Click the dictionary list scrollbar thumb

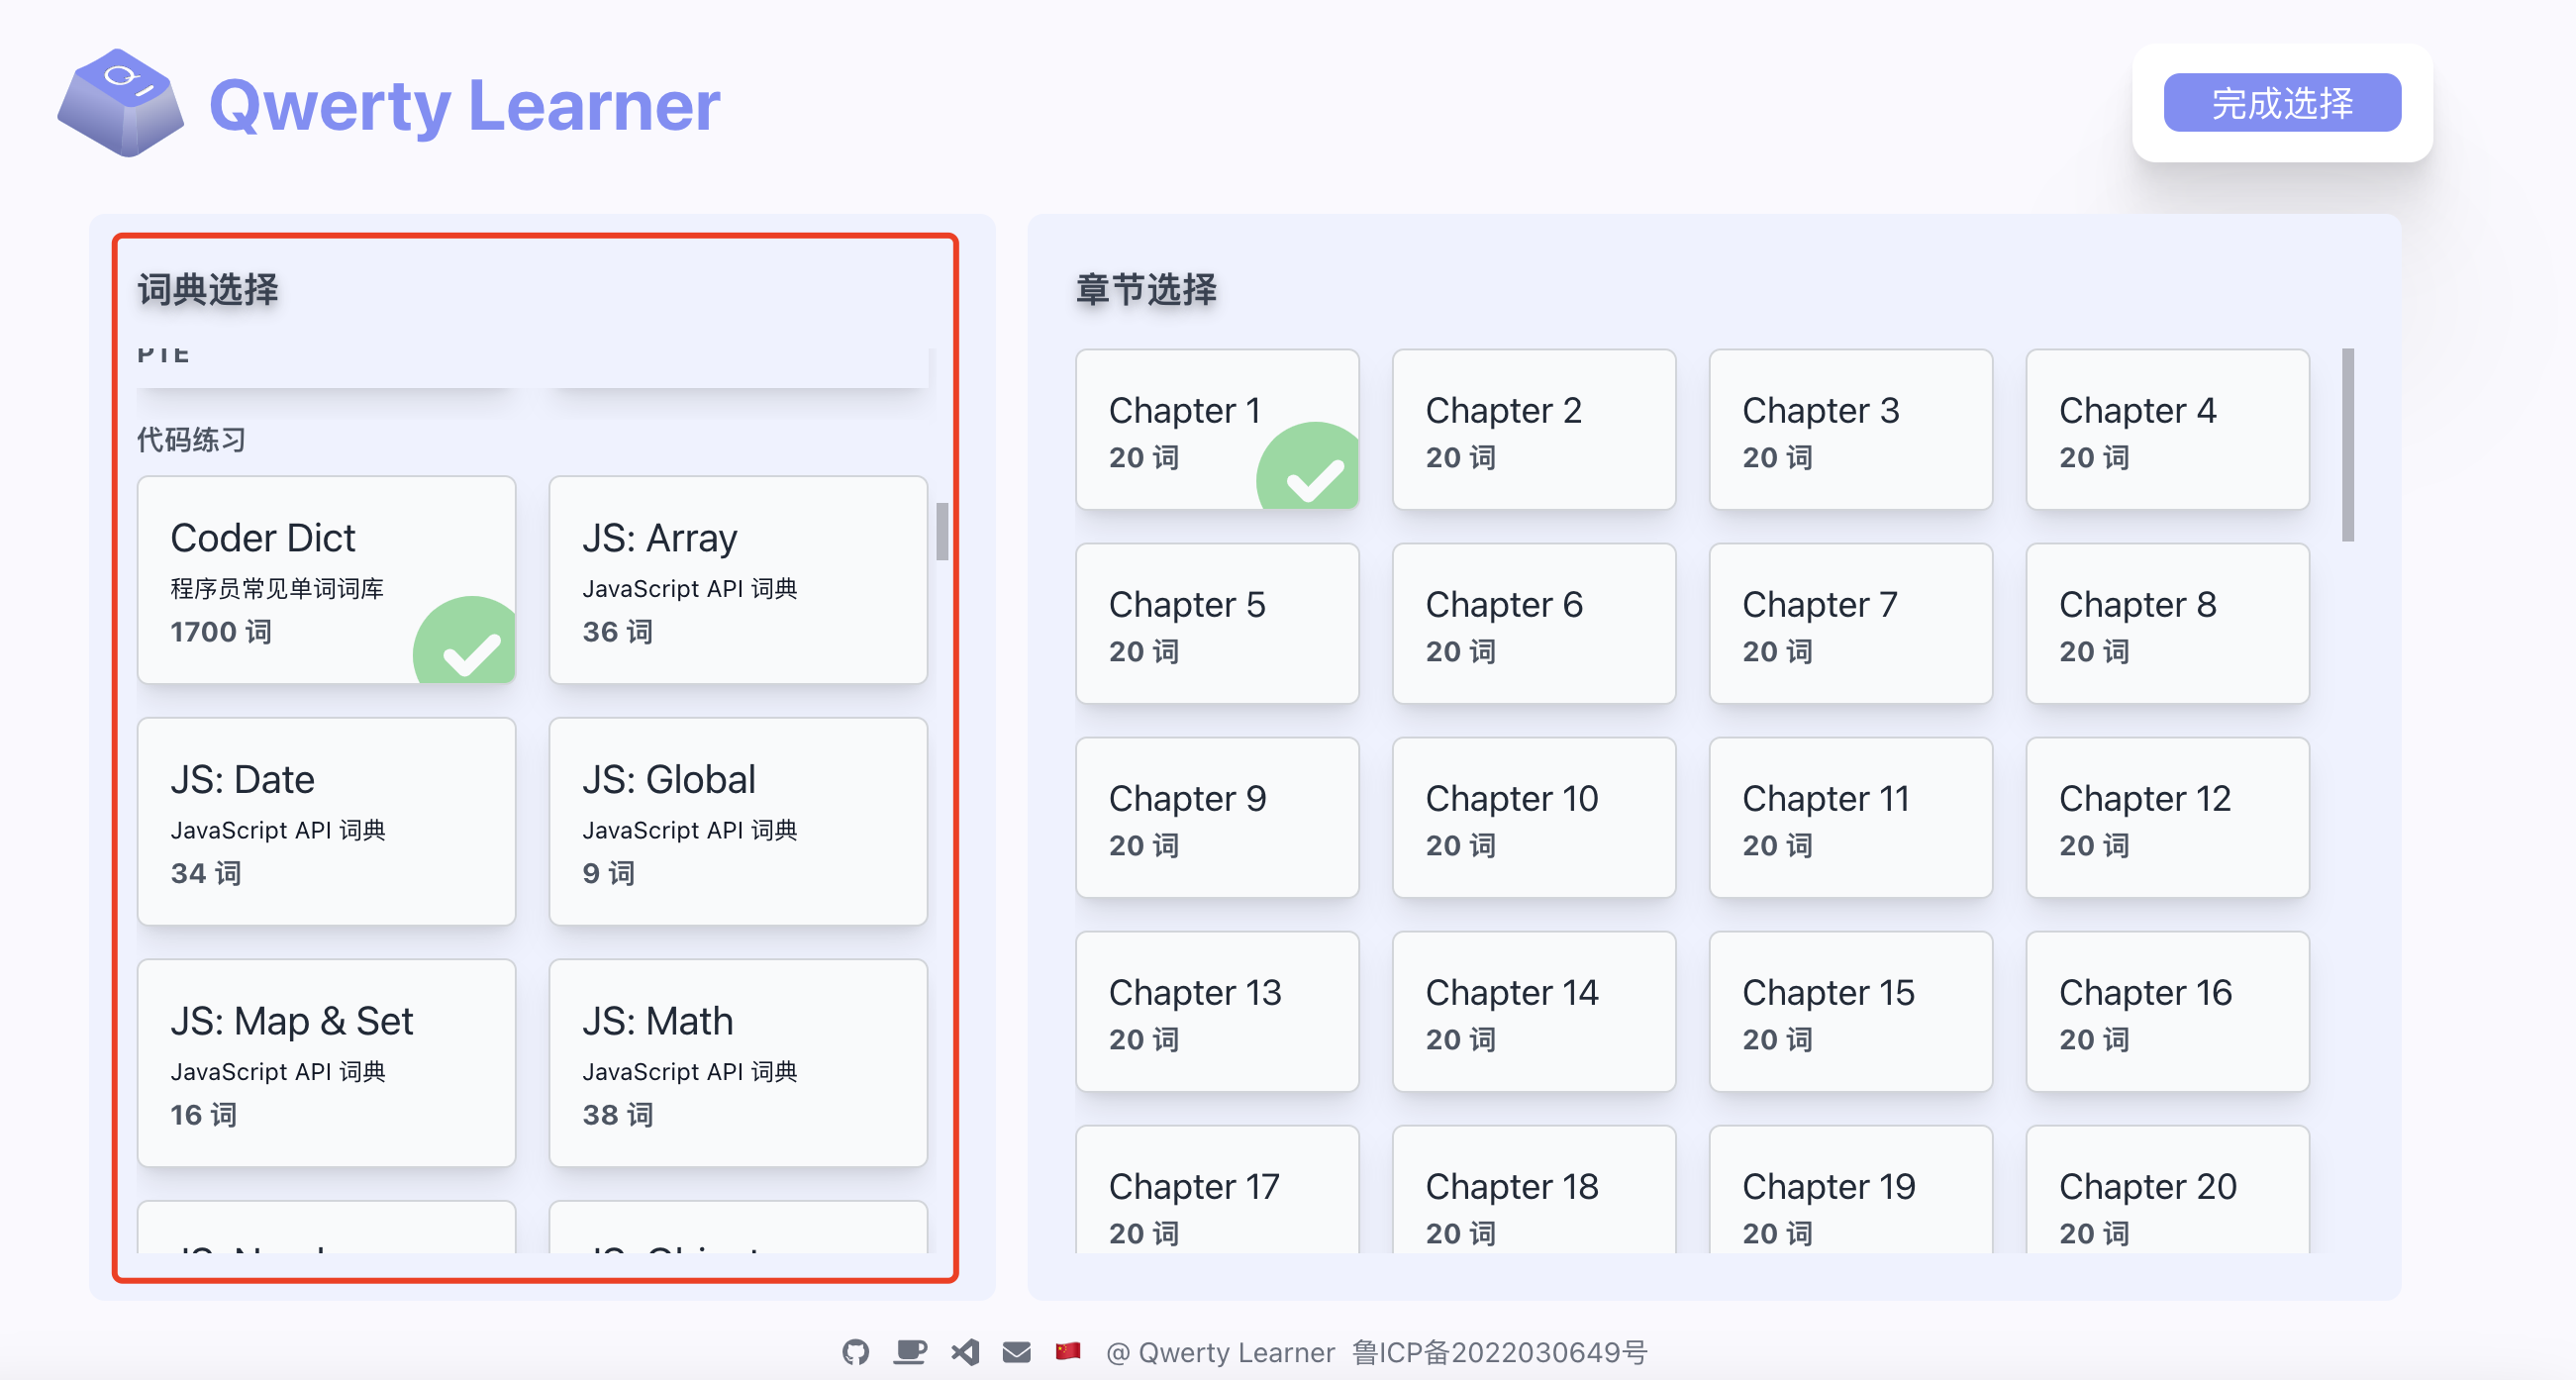pos(942,531)
